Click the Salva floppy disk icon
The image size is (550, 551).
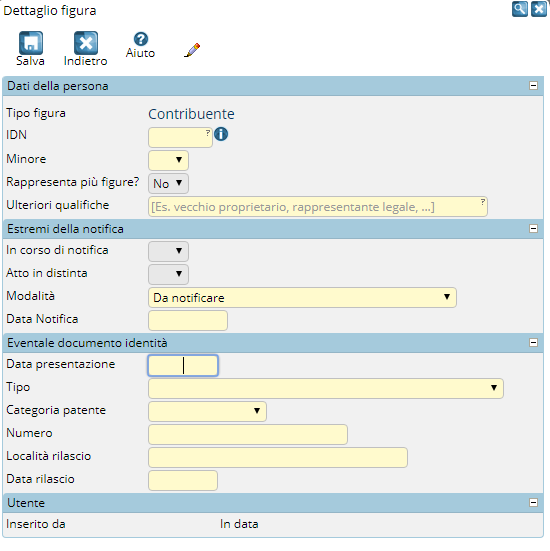(31, 43)
